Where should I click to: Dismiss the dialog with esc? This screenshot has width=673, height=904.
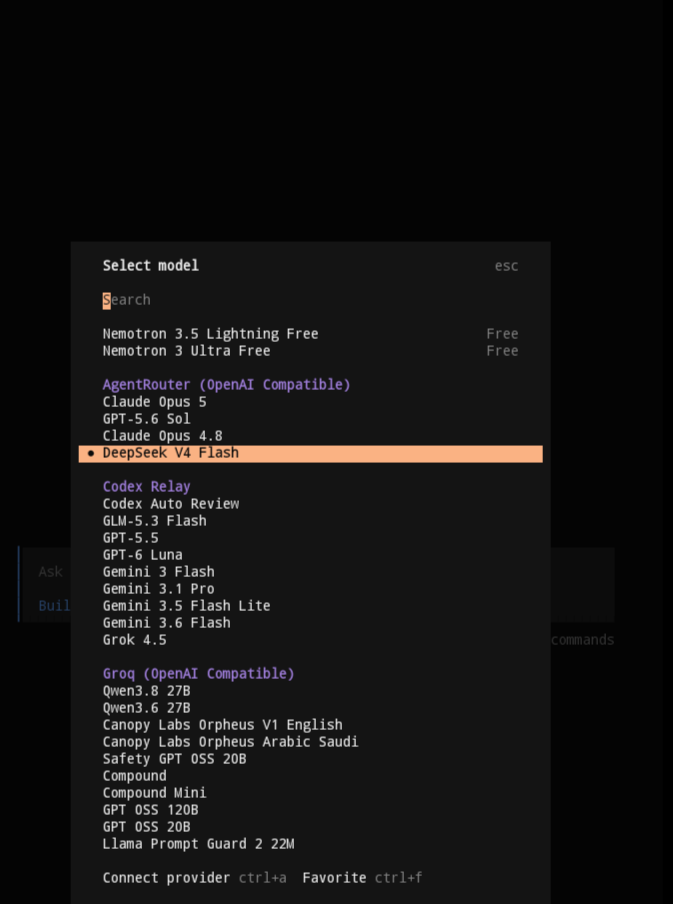(506, 266)
